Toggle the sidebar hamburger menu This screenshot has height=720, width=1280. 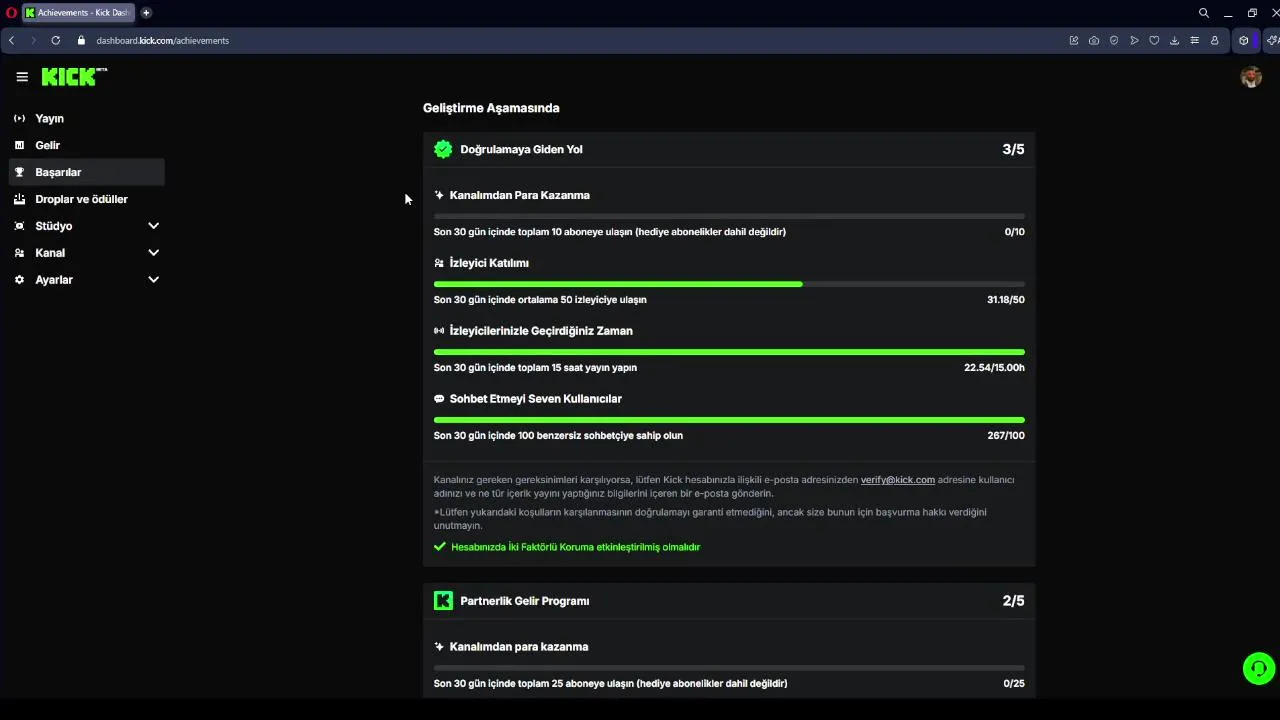[x=22, y=77]
